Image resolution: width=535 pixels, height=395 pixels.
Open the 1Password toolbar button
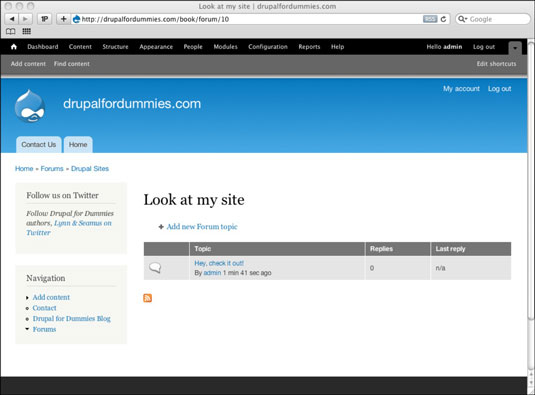click(x=44, y=19)
